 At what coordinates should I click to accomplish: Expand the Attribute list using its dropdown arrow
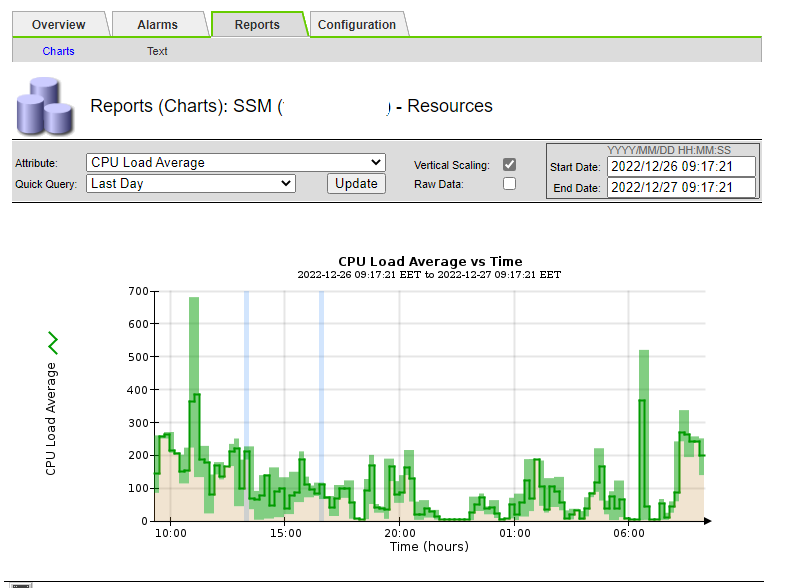375,162
